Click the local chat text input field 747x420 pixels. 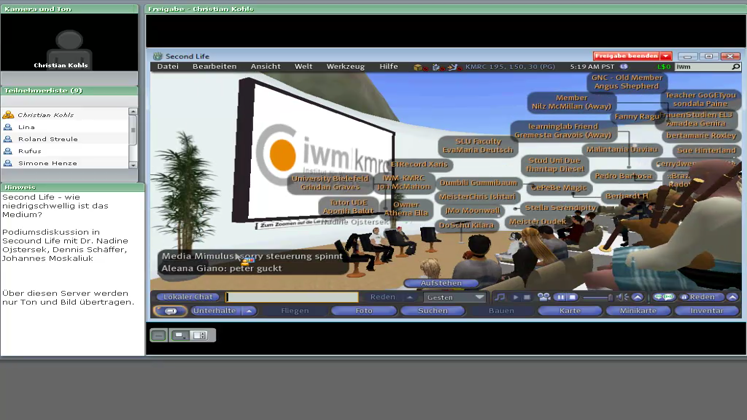(292, 297)
